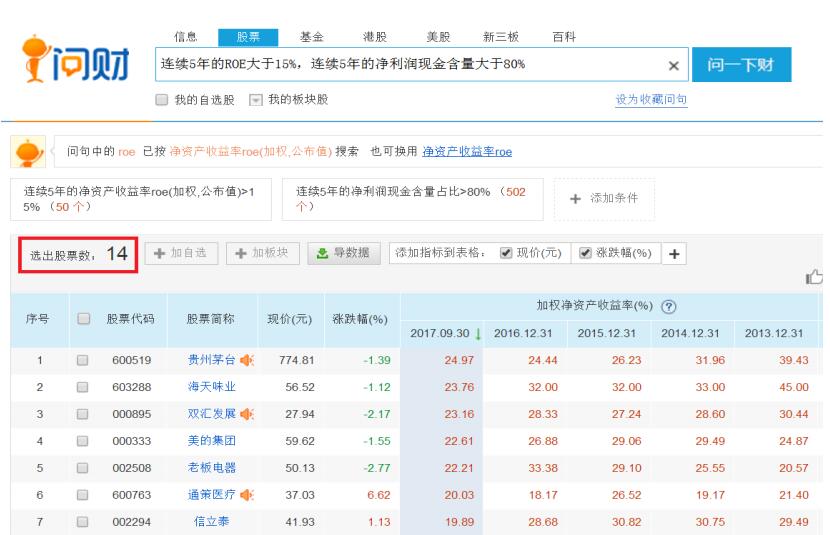Image resolution: width=830 pixels, height=535 pixels.
Task: Click the stock code 600519 cell
Action: (x=132, y=360)
